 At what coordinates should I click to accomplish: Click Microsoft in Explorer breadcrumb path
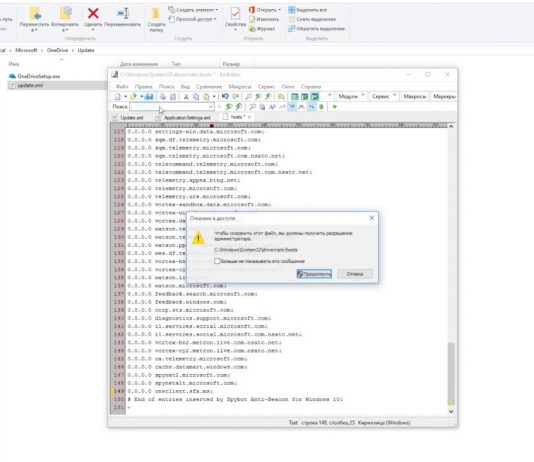26,50
